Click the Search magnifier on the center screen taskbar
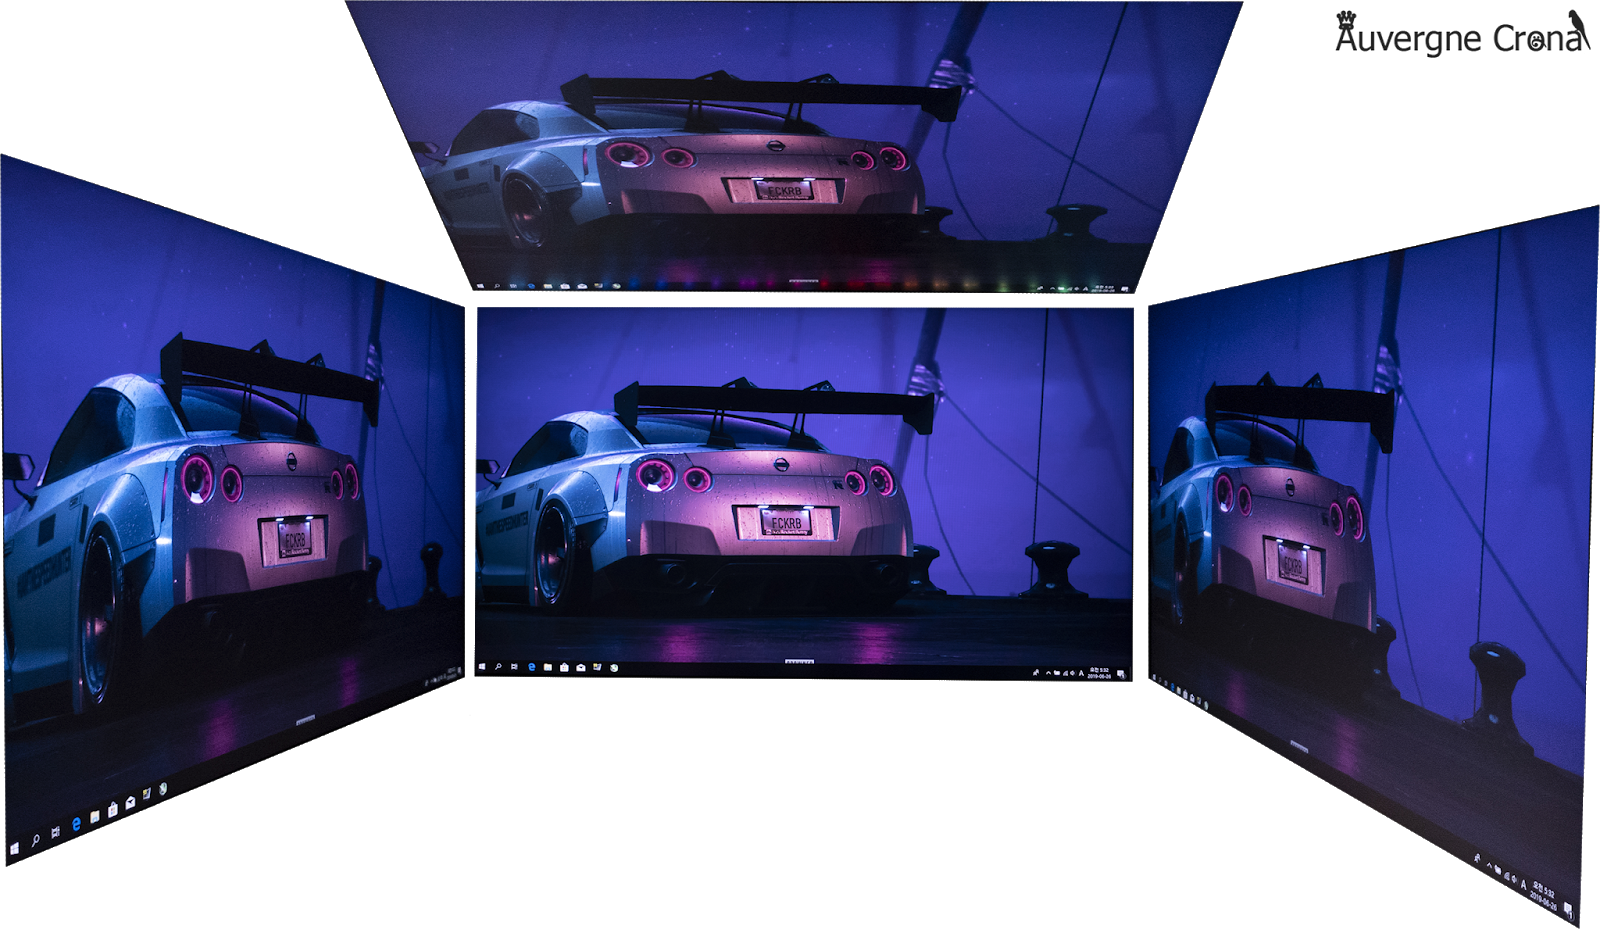The height and width of the screenshot is (929, 1600). [498, 666]
